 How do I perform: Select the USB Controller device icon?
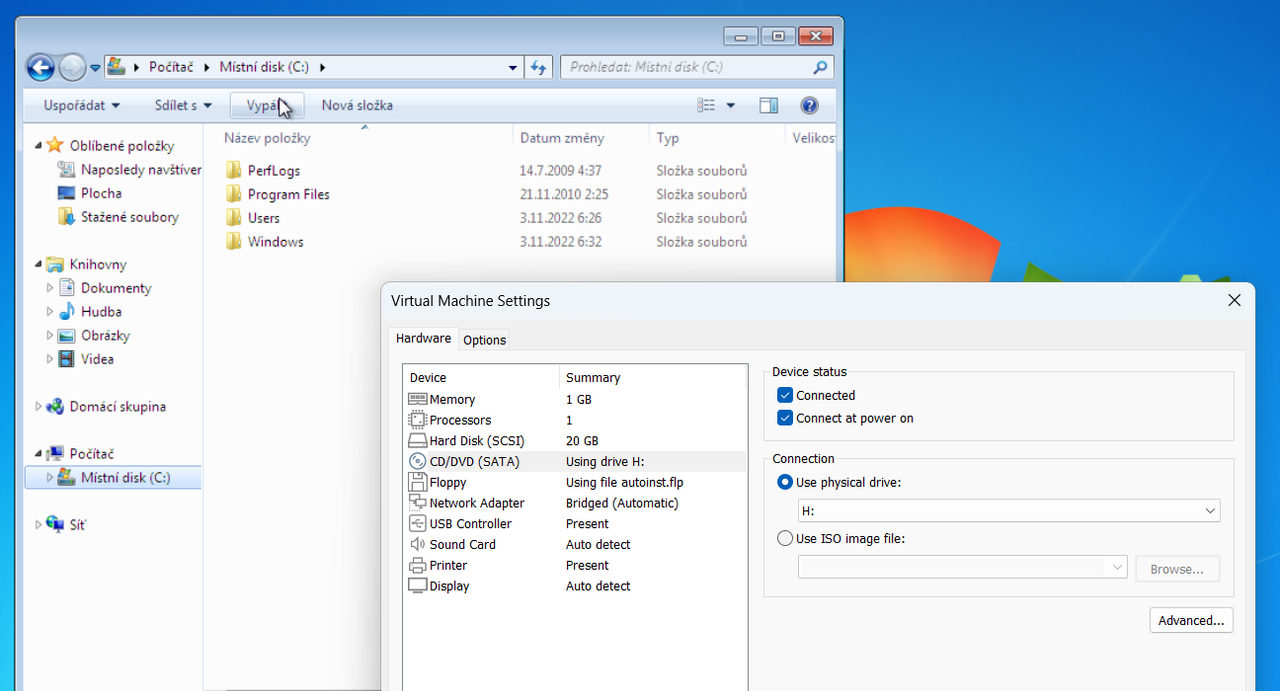[x=418, y=524]
